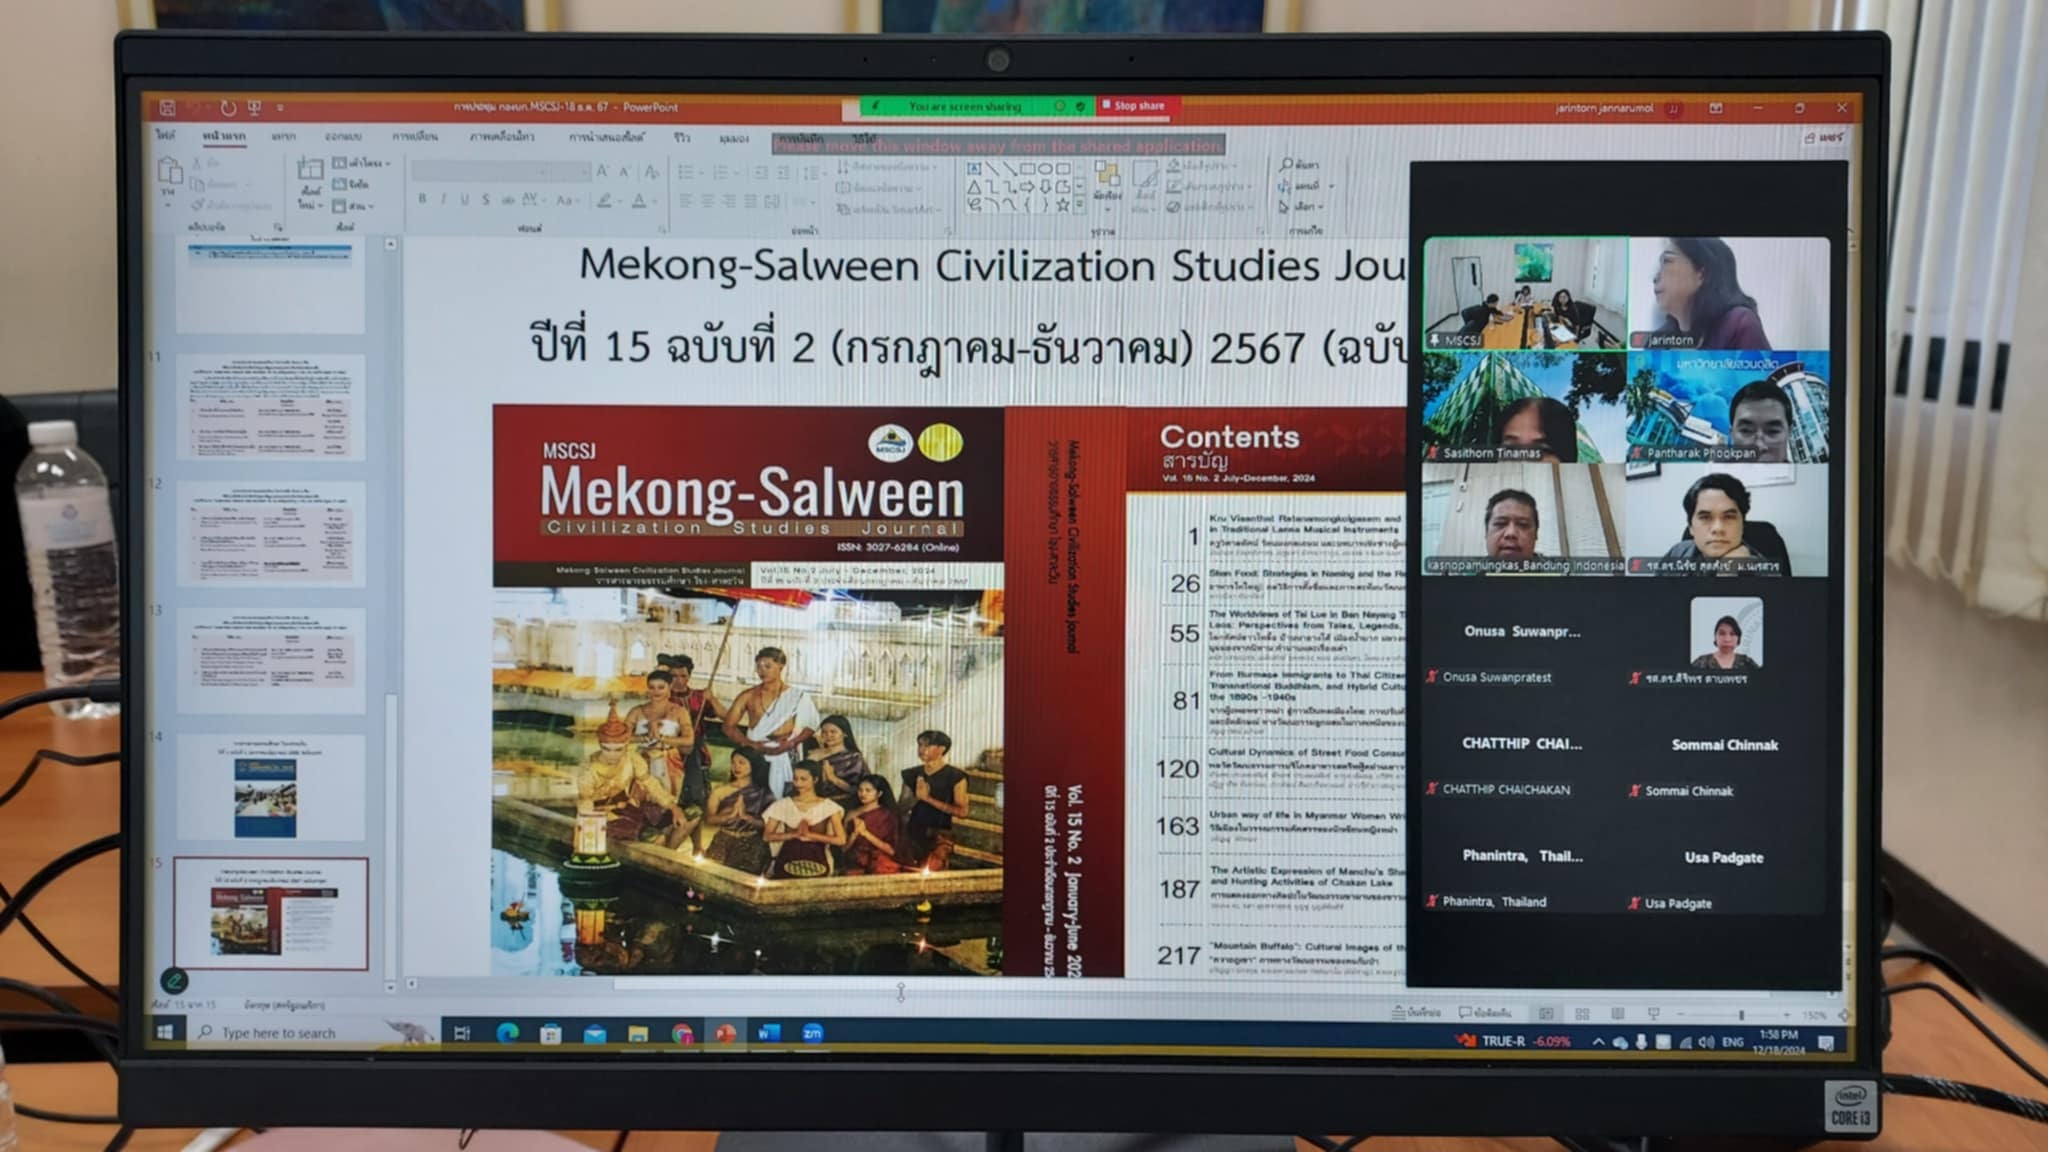Toggle text Shadow formatting
The image size is (2048, 1152).
[486, 200]
